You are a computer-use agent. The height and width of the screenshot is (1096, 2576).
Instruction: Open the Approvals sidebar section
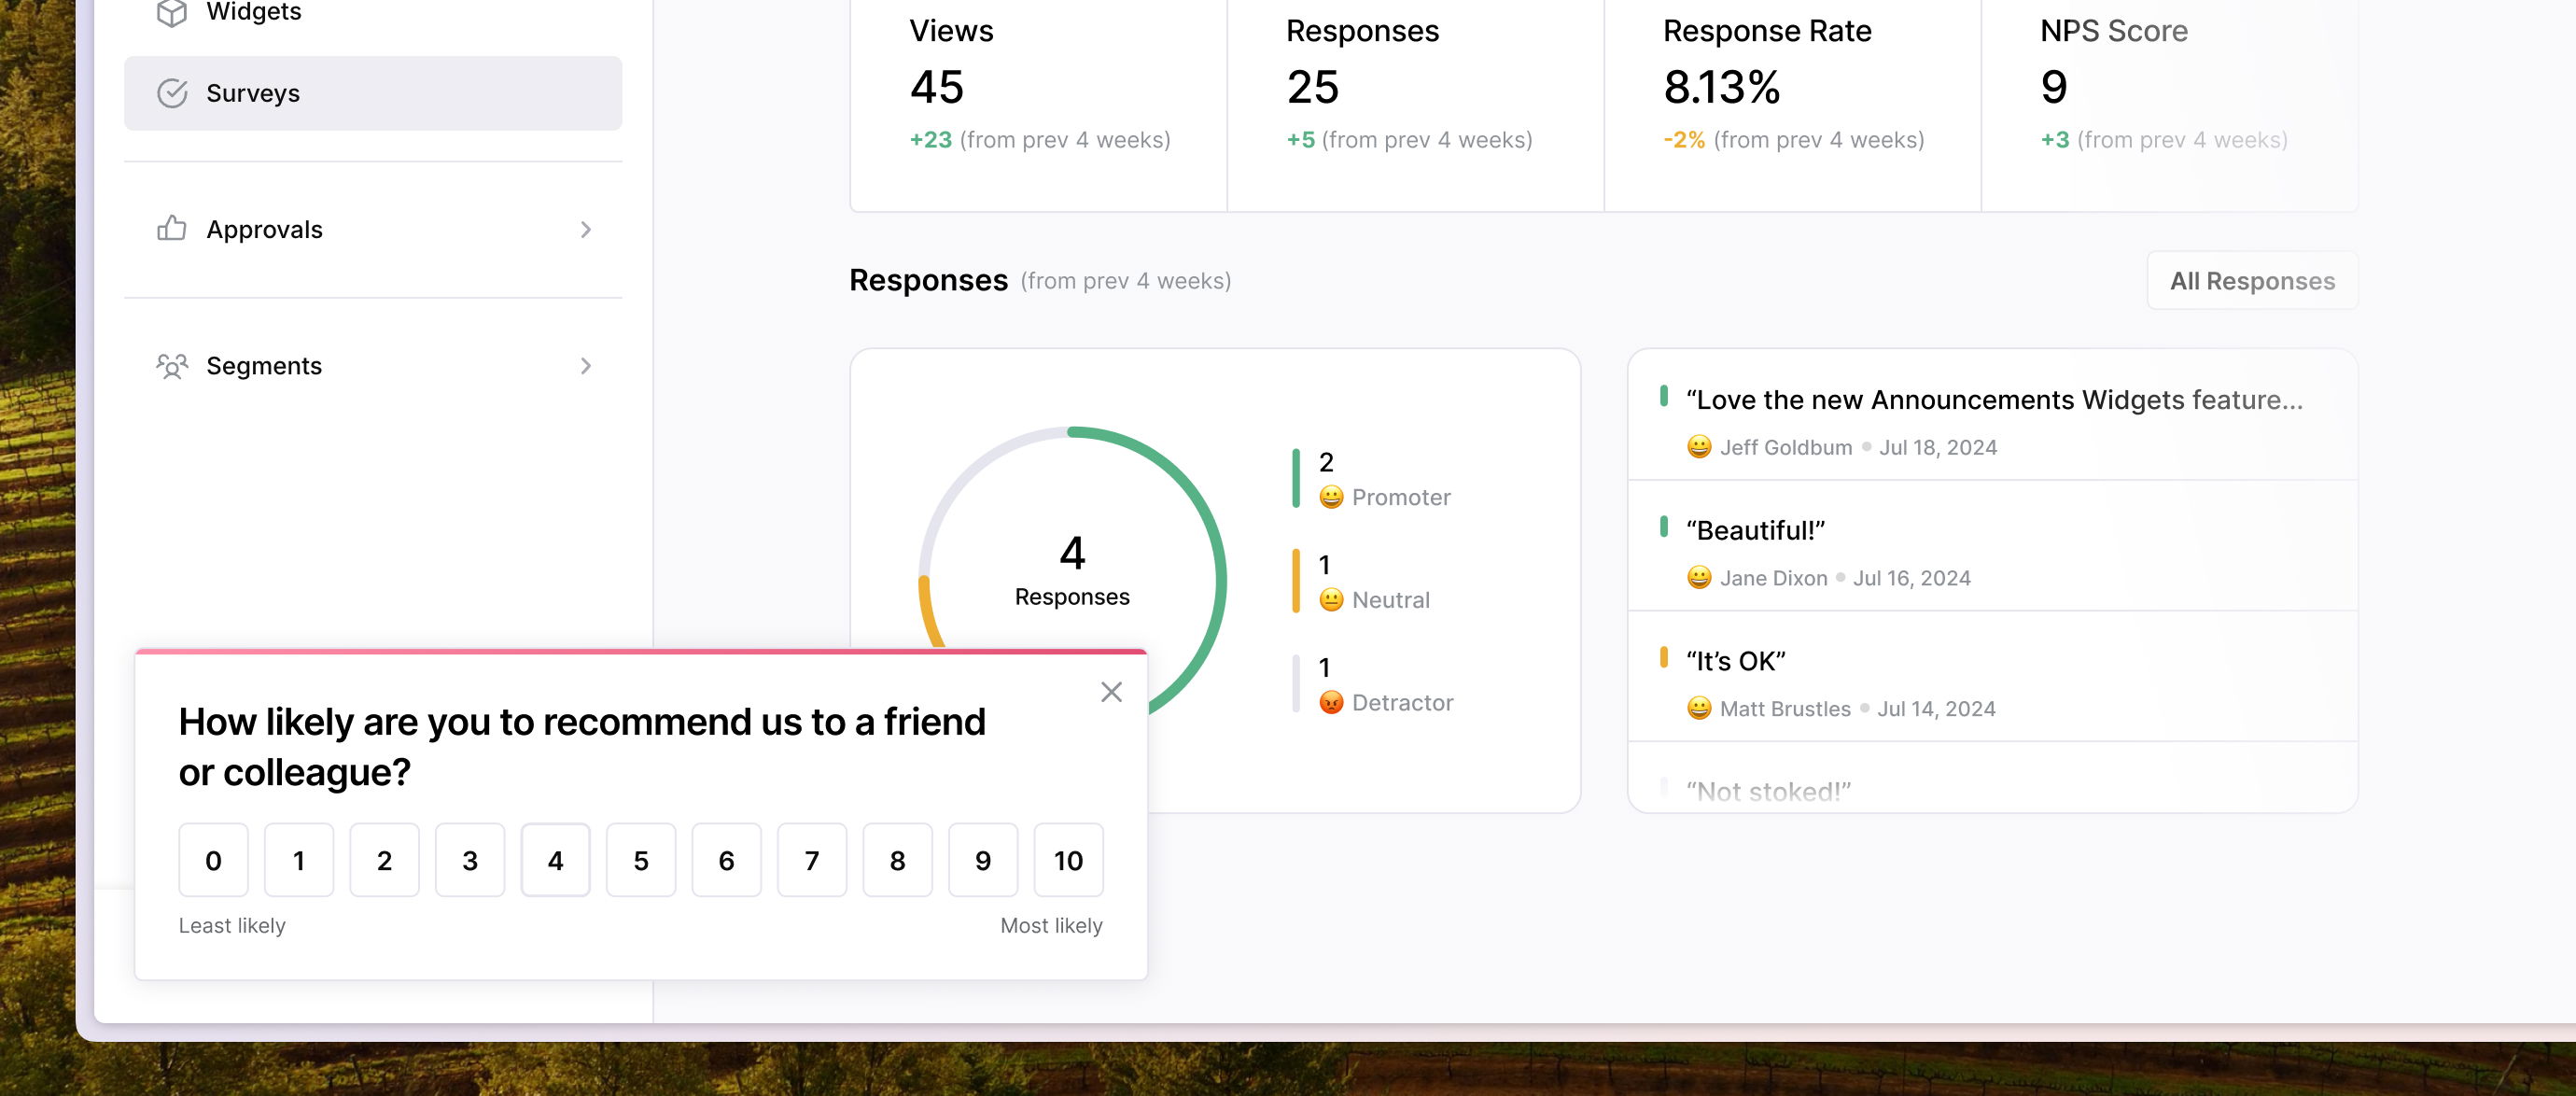(373, 230)
